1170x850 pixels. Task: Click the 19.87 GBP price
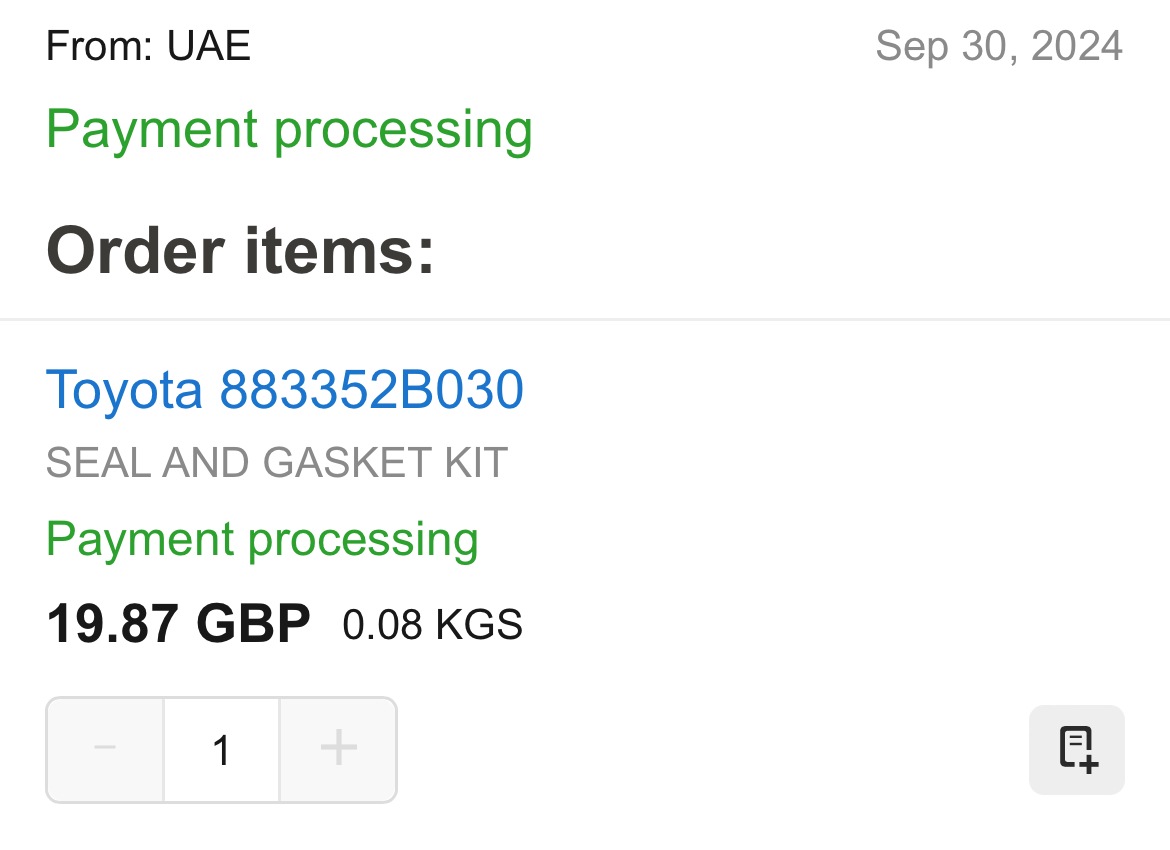coord(178,623)
